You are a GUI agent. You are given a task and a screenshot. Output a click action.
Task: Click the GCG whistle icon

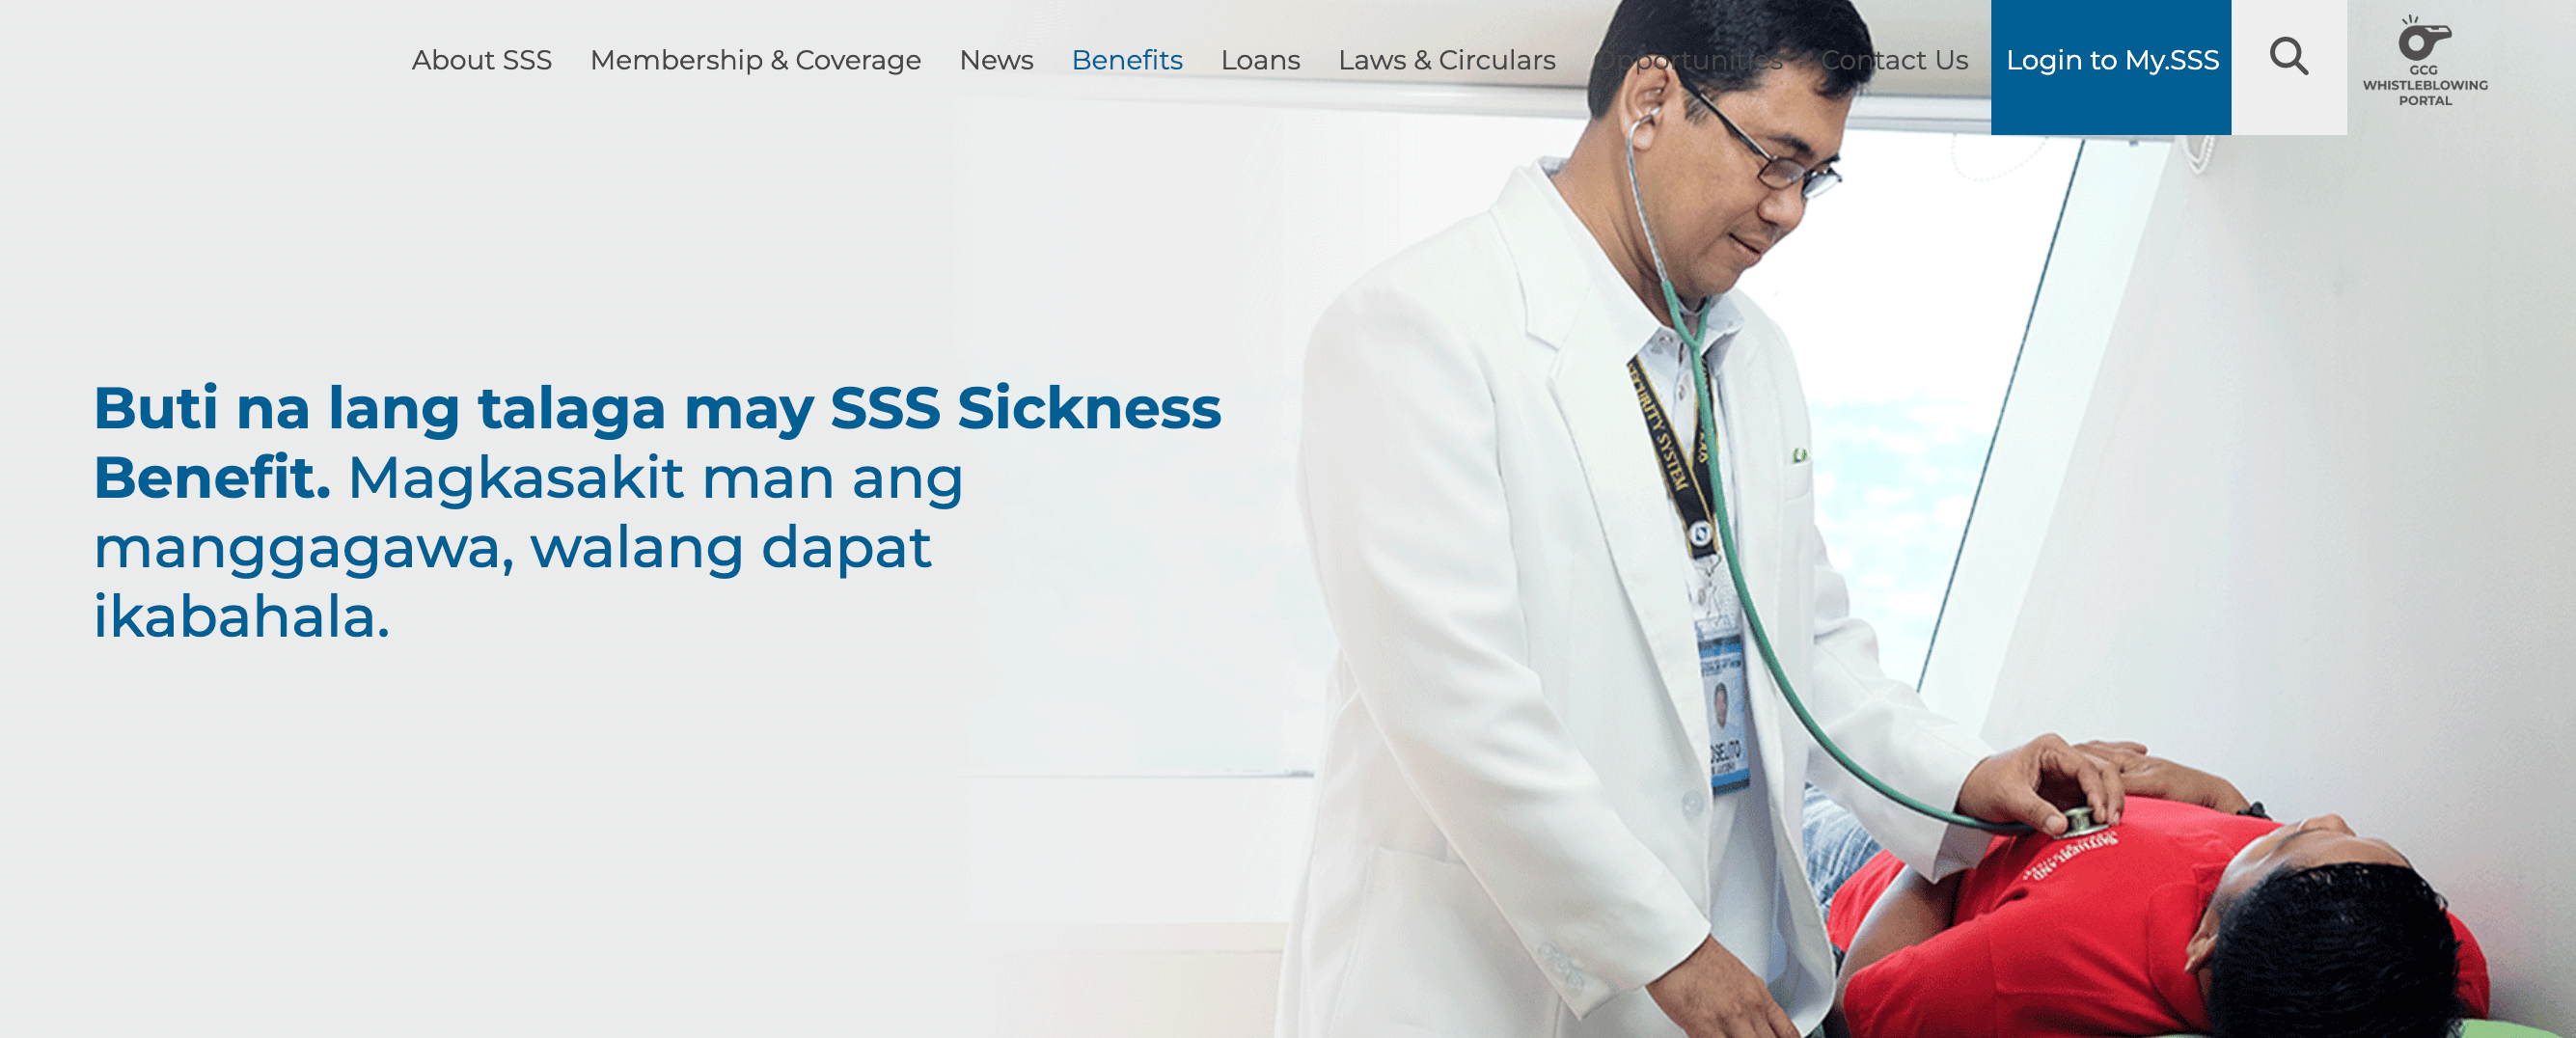(x=2424, y=39)
